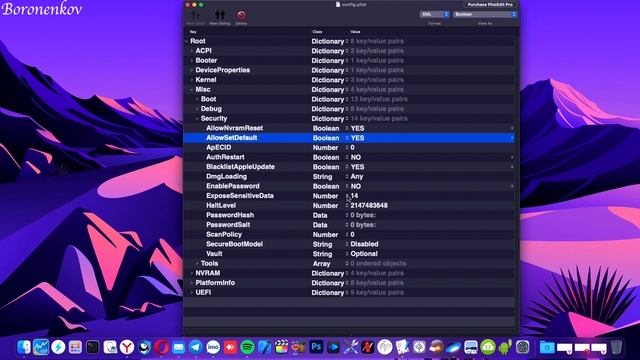
Task: Click the Key column header
Action: click(193, 31)
